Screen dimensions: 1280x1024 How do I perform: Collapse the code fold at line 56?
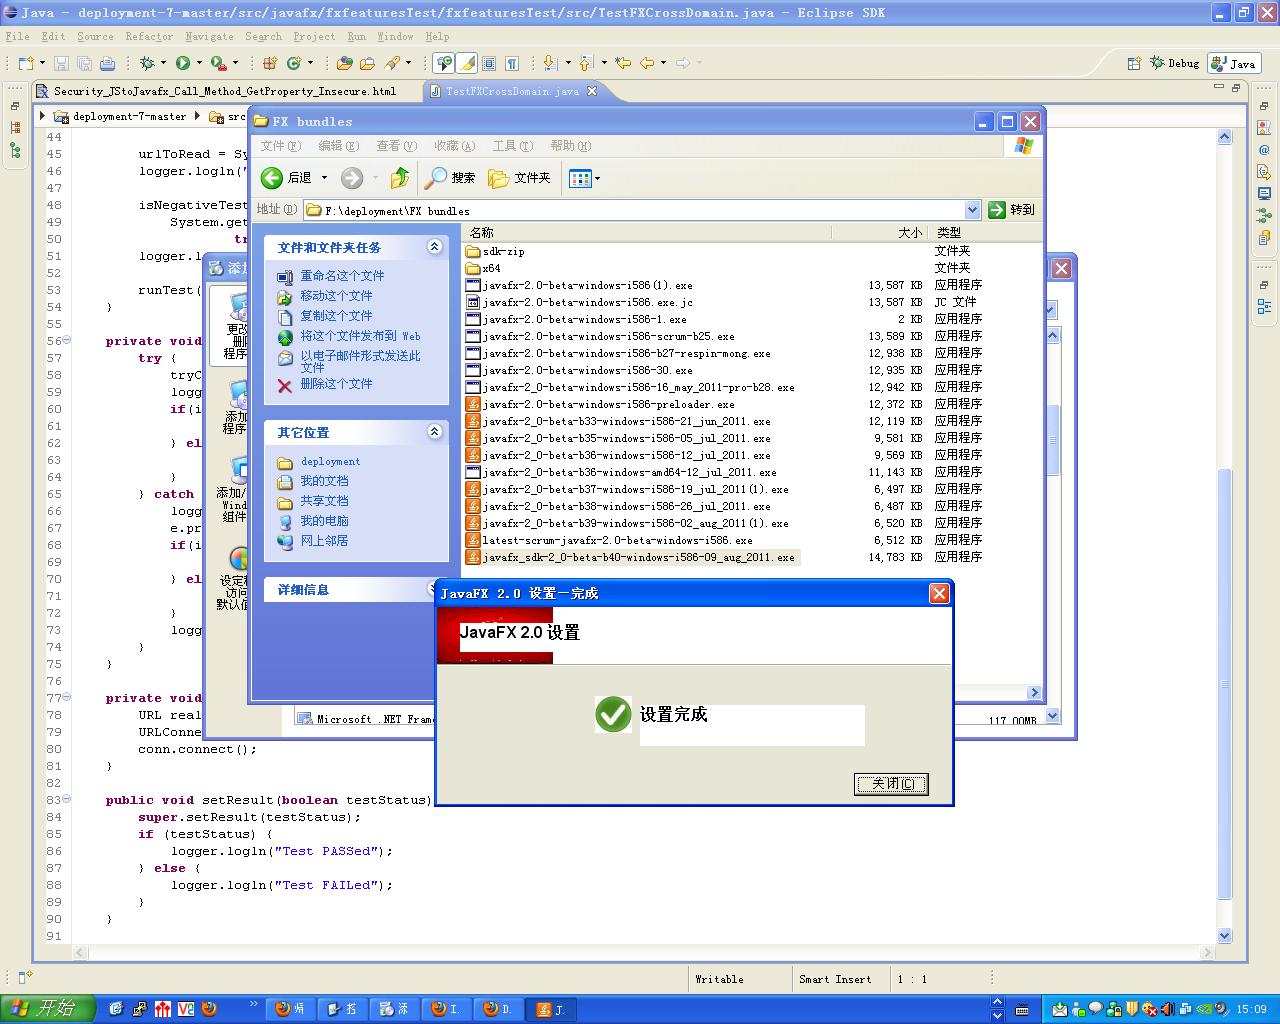pos(67,341)
